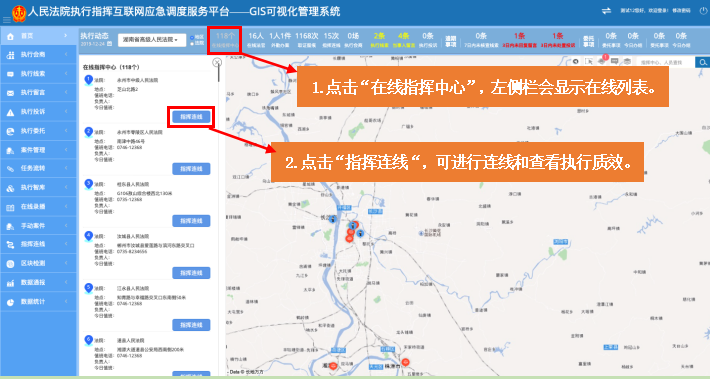710x379 pixels.
Task: Click the 任务流转 link icon
Action: [x=10, y=168]
